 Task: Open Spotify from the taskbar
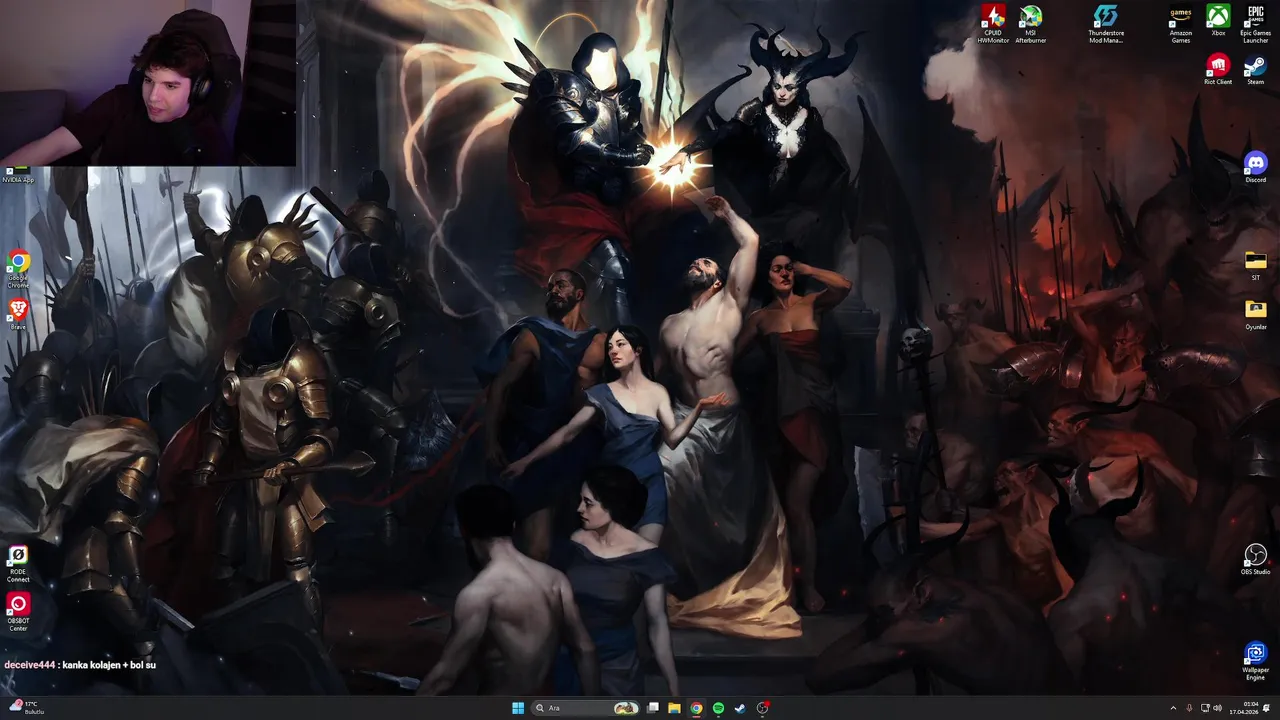[718, 708]
